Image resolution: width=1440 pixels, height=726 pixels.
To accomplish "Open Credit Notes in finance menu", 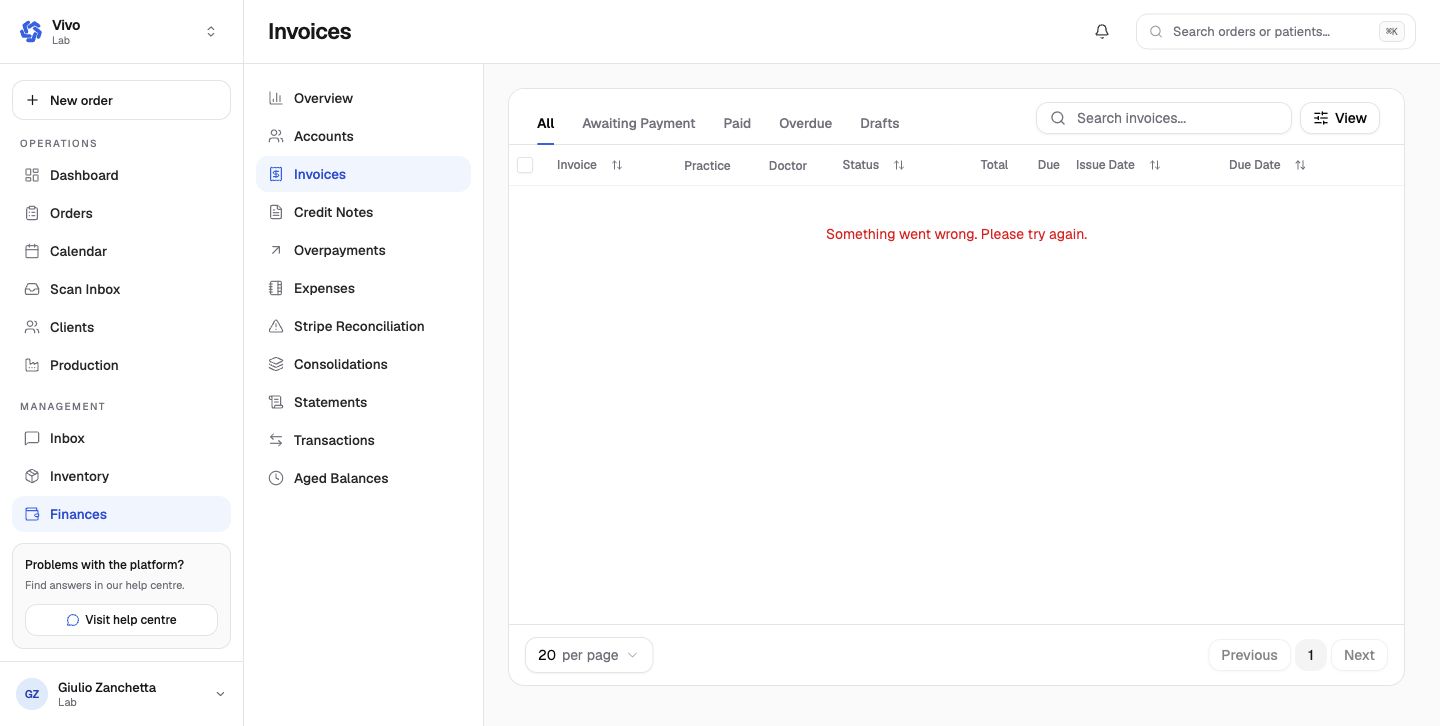I will (363, 212).
